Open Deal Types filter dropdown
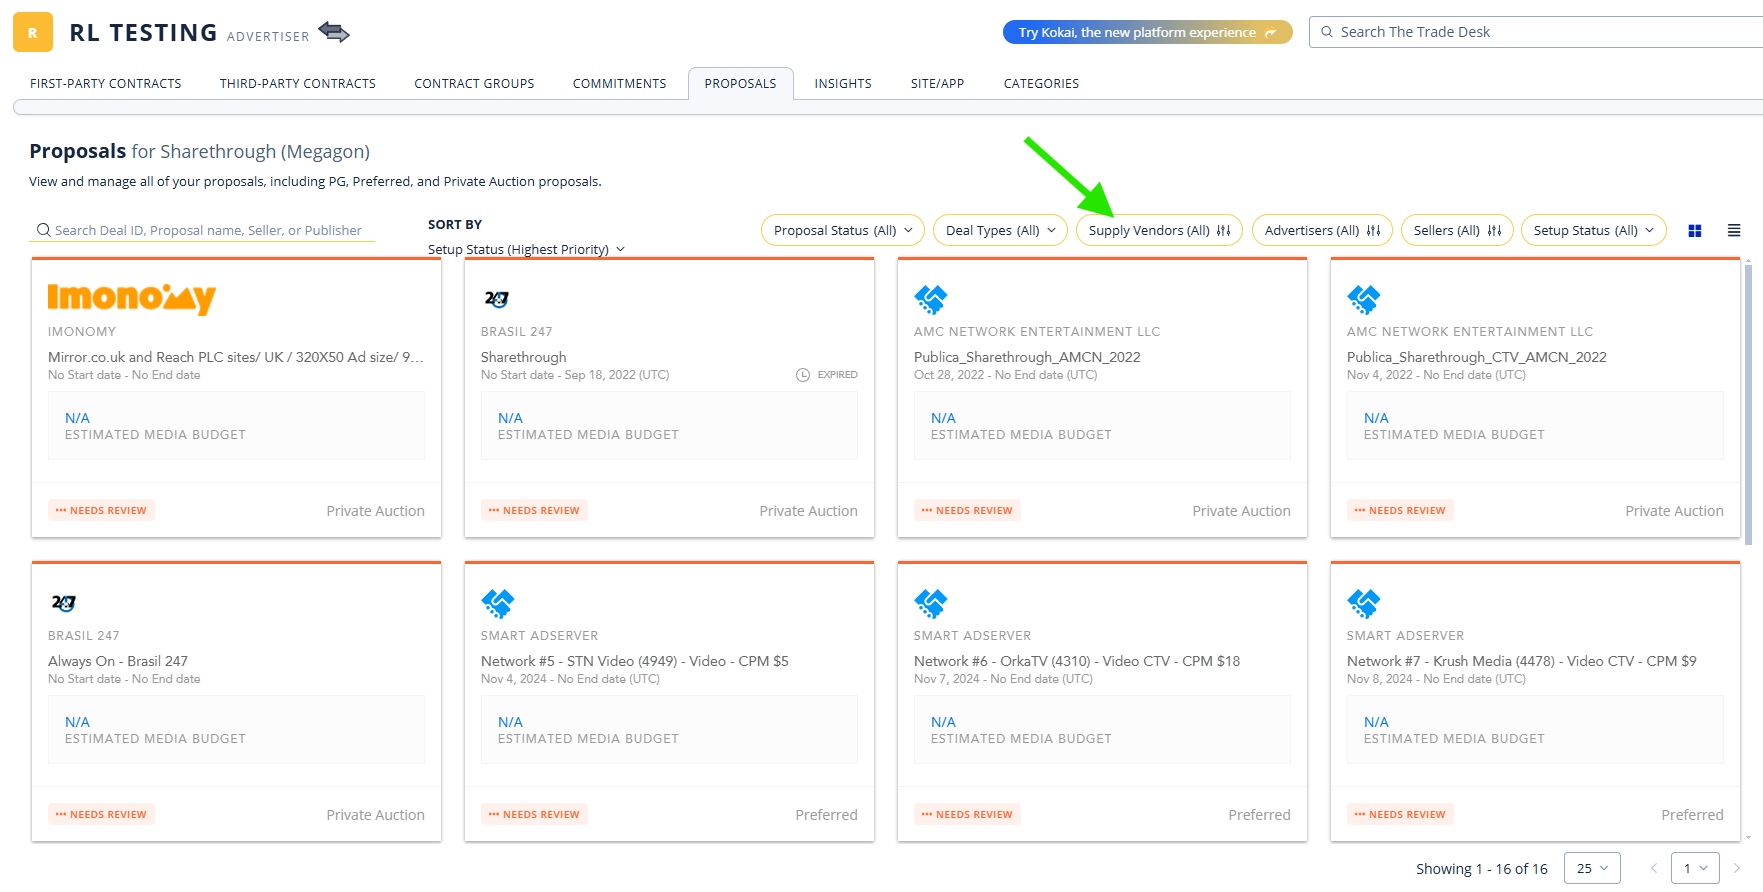Viewport: 1763px width, 892px height. [x=1001, y=230]
